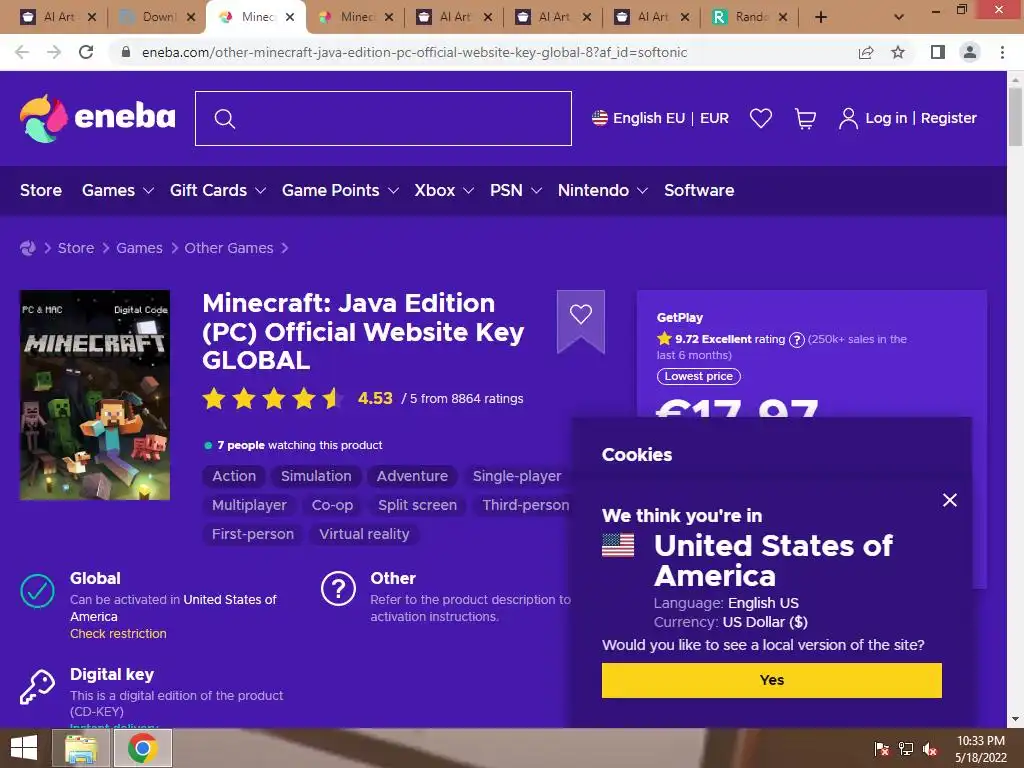The image size is (1024, 768).
Task: Toggle the browser side panel icon
Action: click(938, 52)
